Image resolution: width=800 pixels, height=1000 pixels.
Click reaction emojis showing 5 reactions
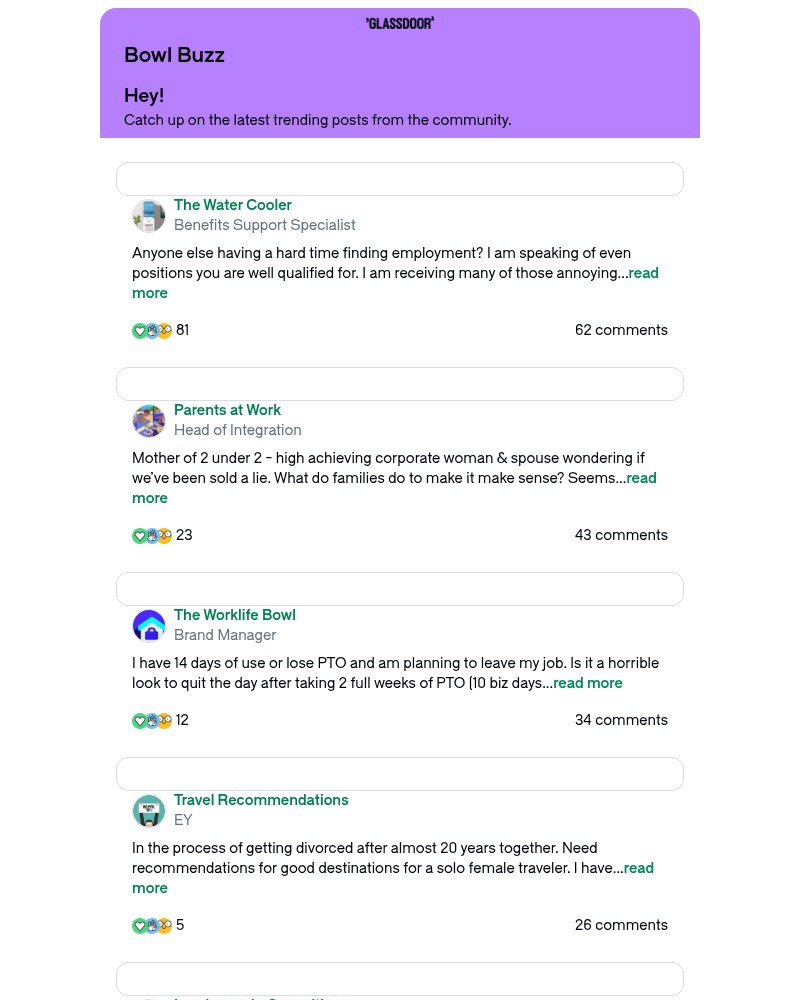(152, 926)
